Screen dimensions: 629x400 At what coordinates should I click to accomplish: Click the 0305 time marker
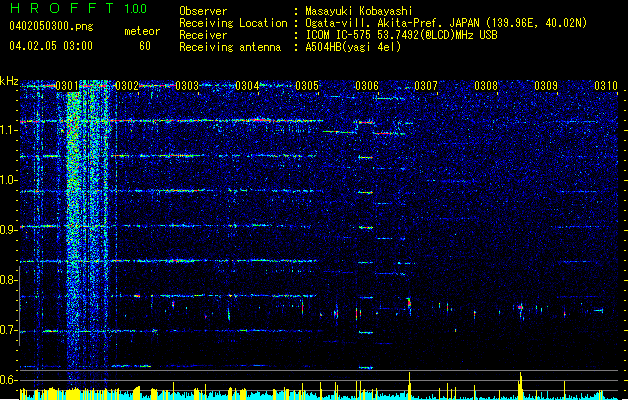coord(307,86)
